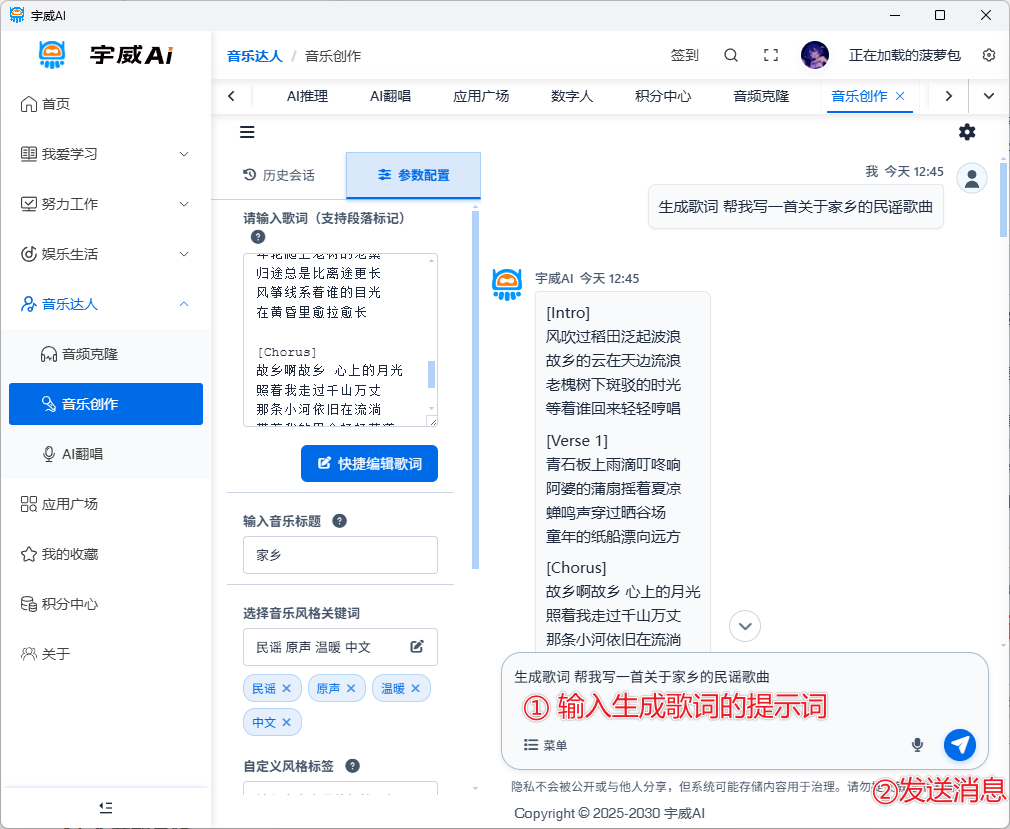Click the 快捷编辑歌词 button
This screenshot has height=829, width=1010.
[369, 464]
